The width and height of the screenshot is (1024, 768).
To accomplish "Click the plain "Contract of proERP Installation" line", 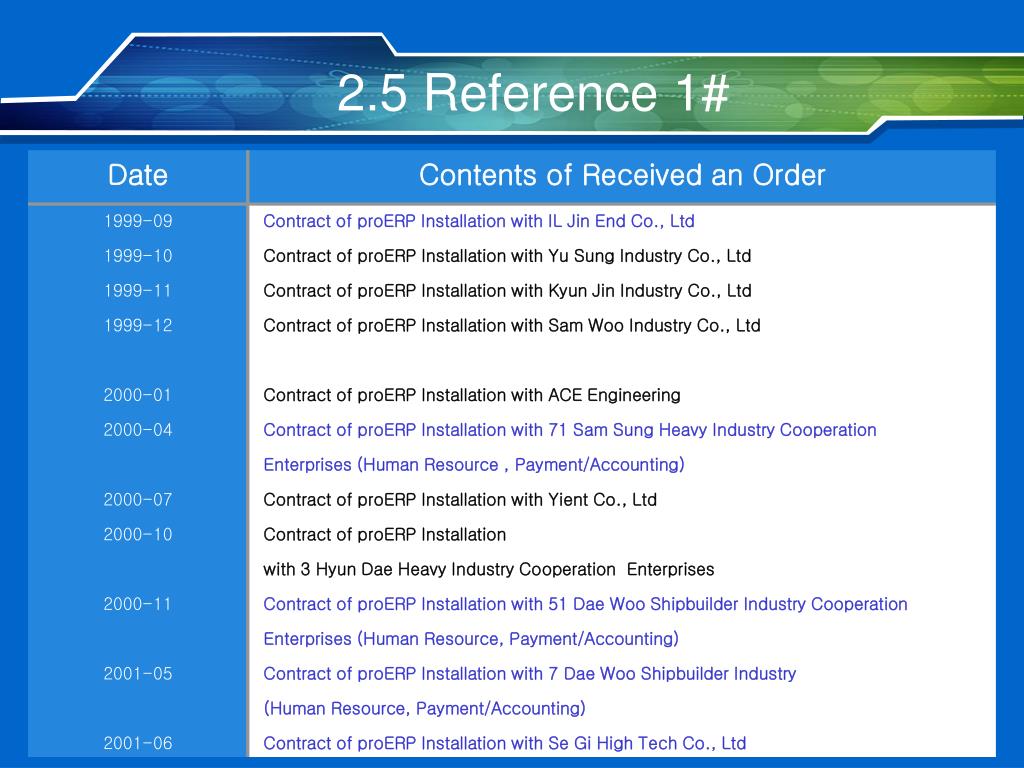I will pos(385,535).
